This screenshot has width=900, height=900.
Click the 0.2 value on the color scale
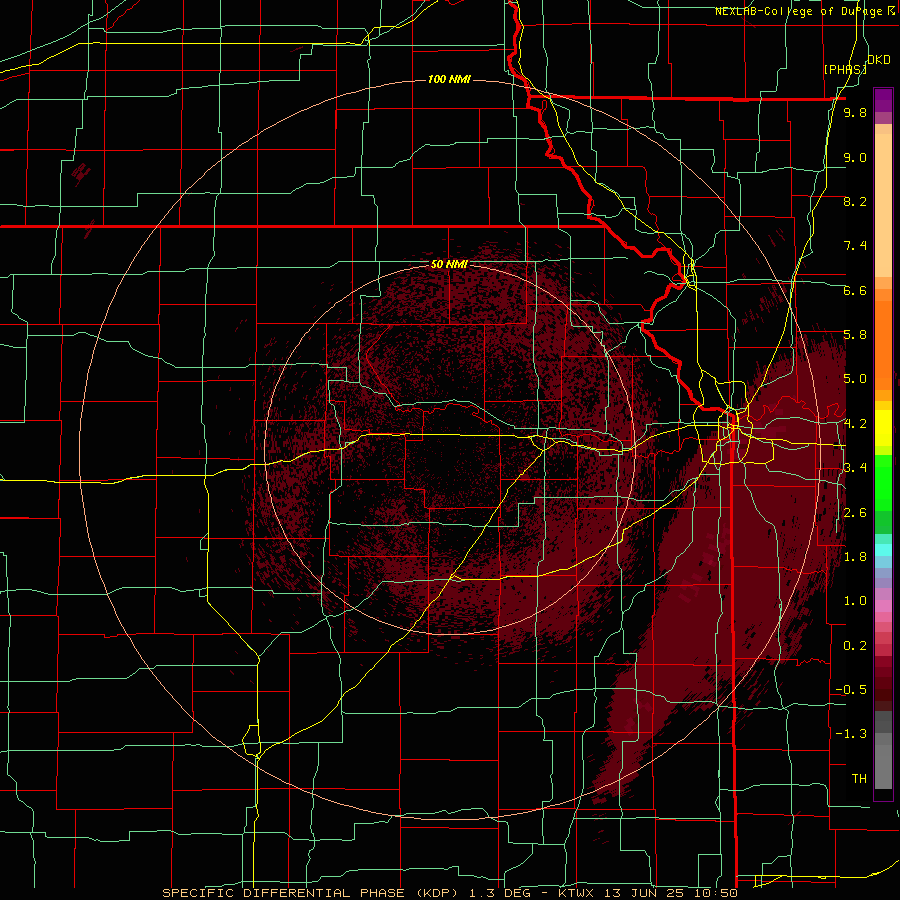tap(855, 646)
